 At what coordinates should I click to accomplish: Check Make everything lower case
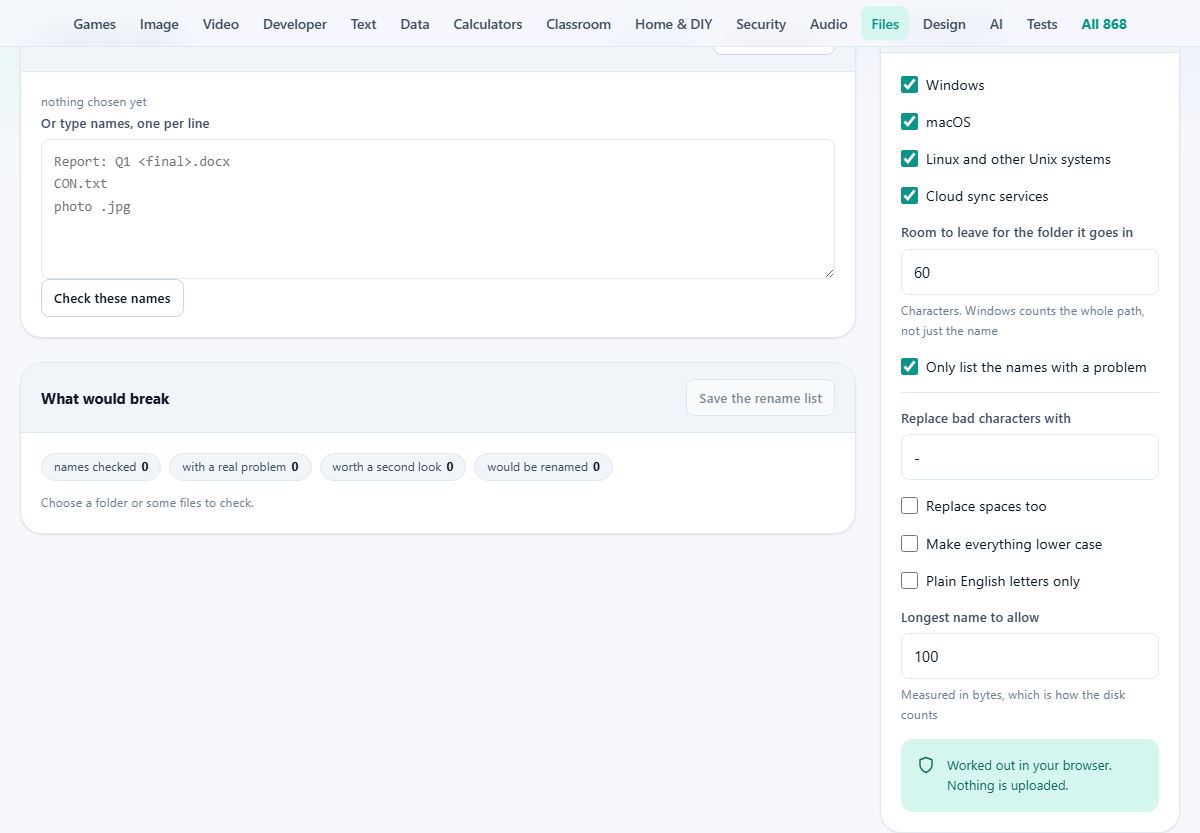click(910, 544)
